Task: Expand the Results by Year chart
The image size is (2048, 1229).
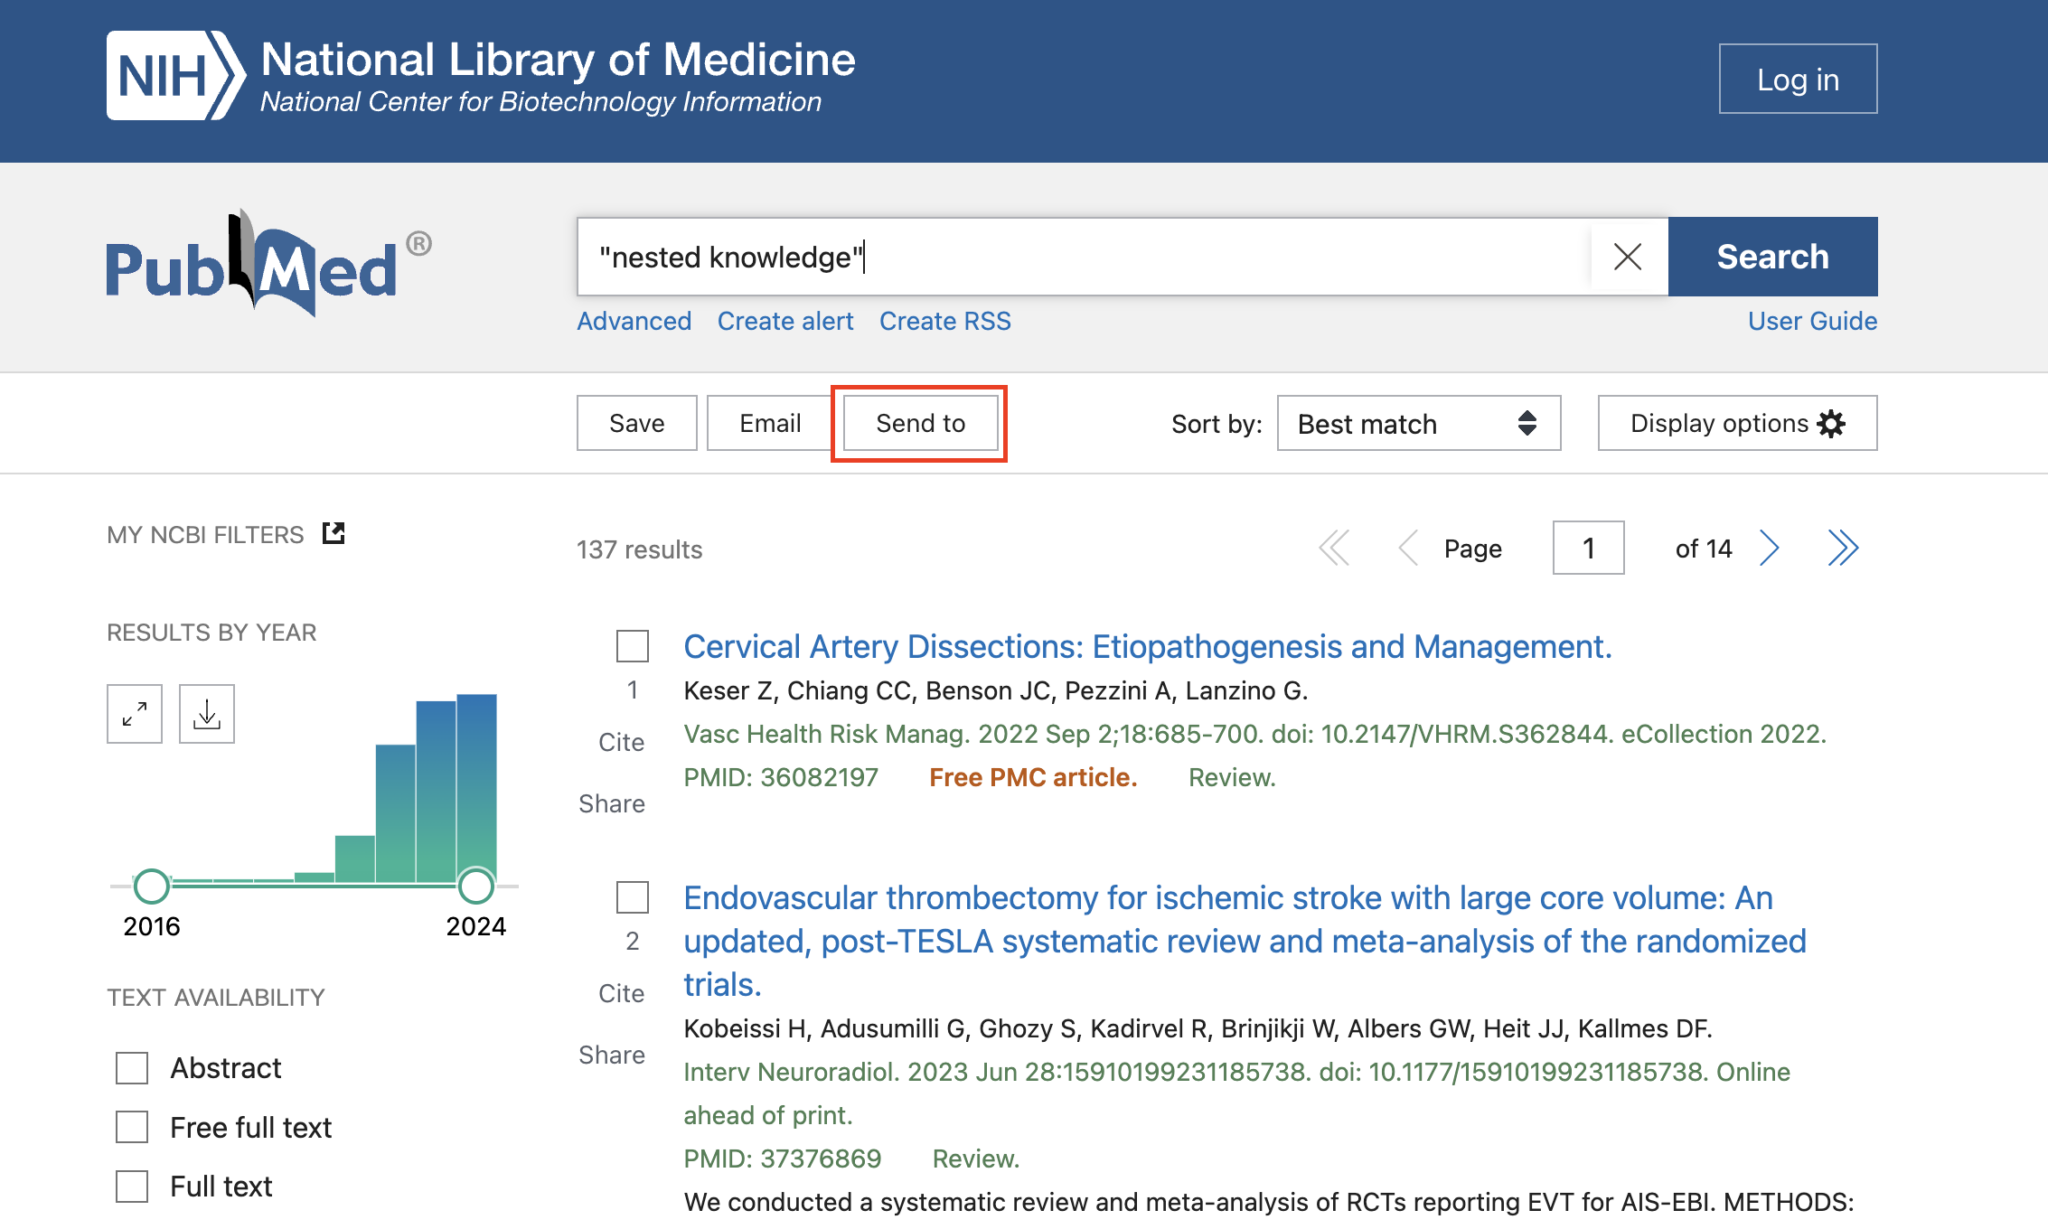Action: tap(134, 713)
